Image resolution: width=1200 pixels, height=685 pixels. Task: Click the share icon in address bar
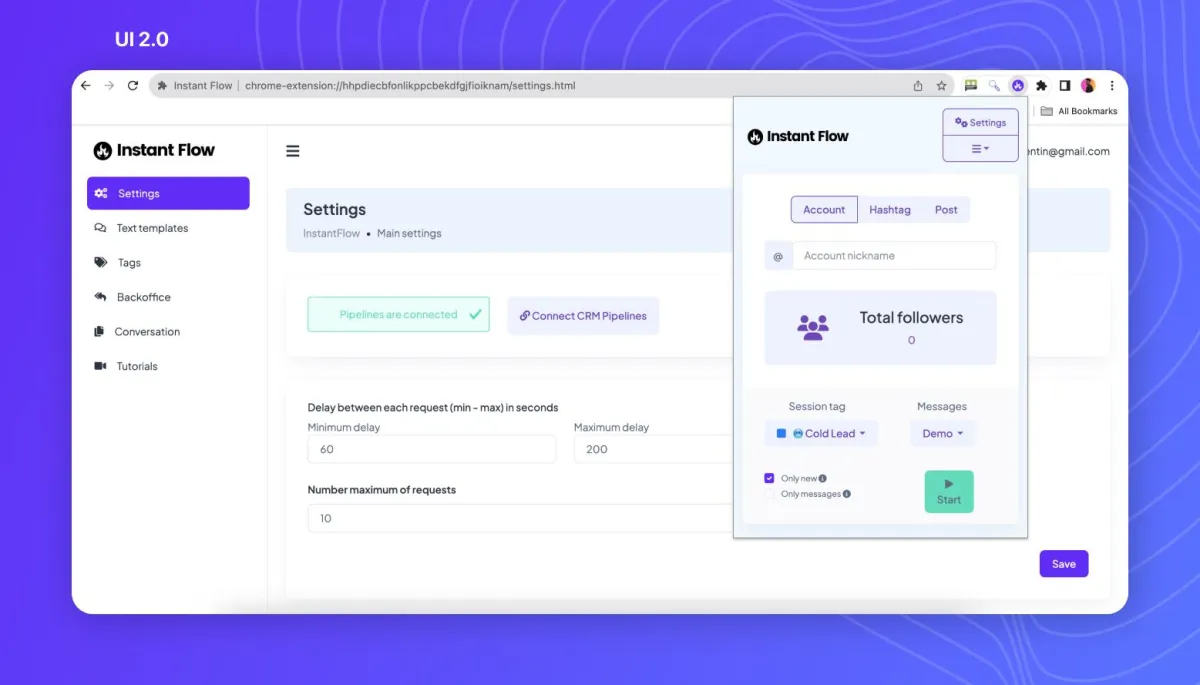coord(918,86)
